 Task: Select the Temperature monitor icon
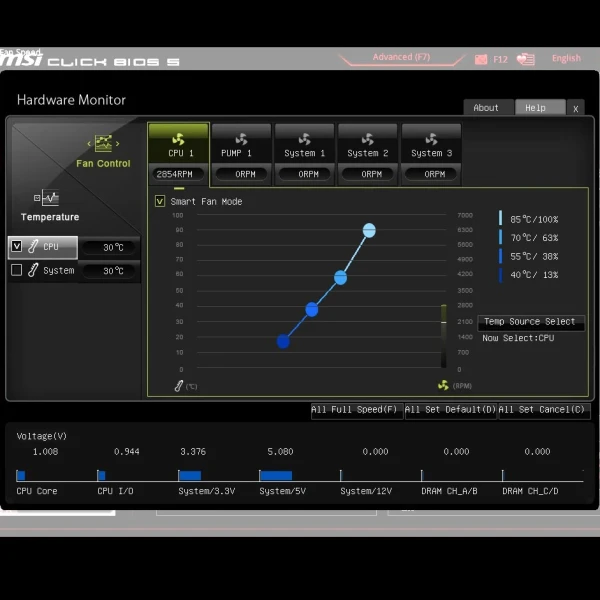(x=46, y=198)
